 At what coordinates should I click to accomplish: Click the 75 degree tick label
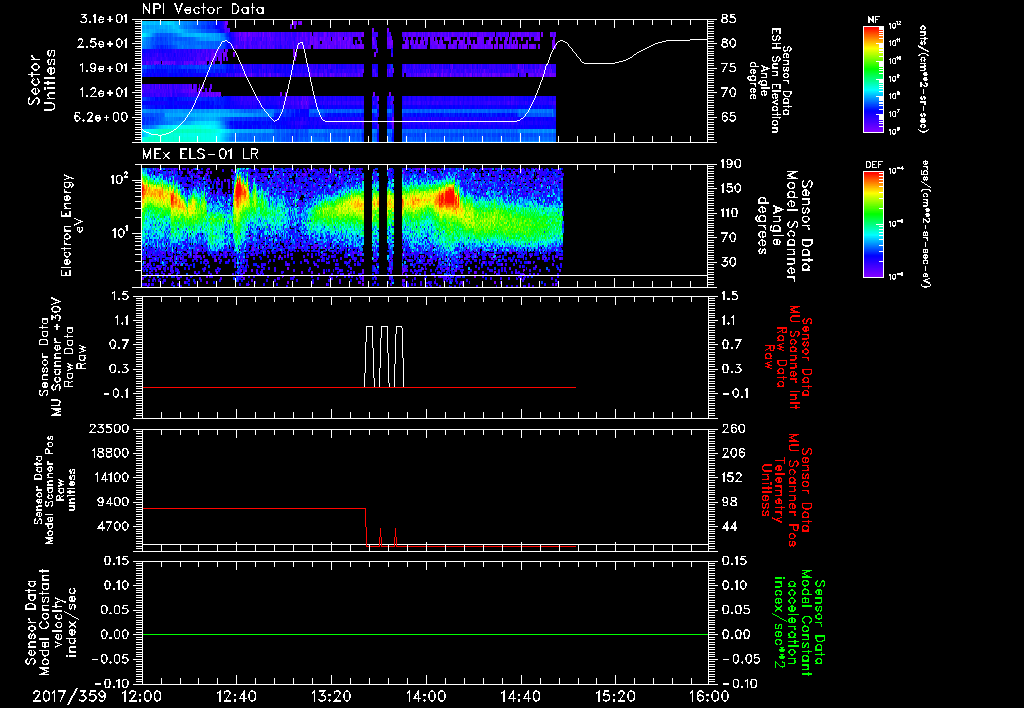729,68
